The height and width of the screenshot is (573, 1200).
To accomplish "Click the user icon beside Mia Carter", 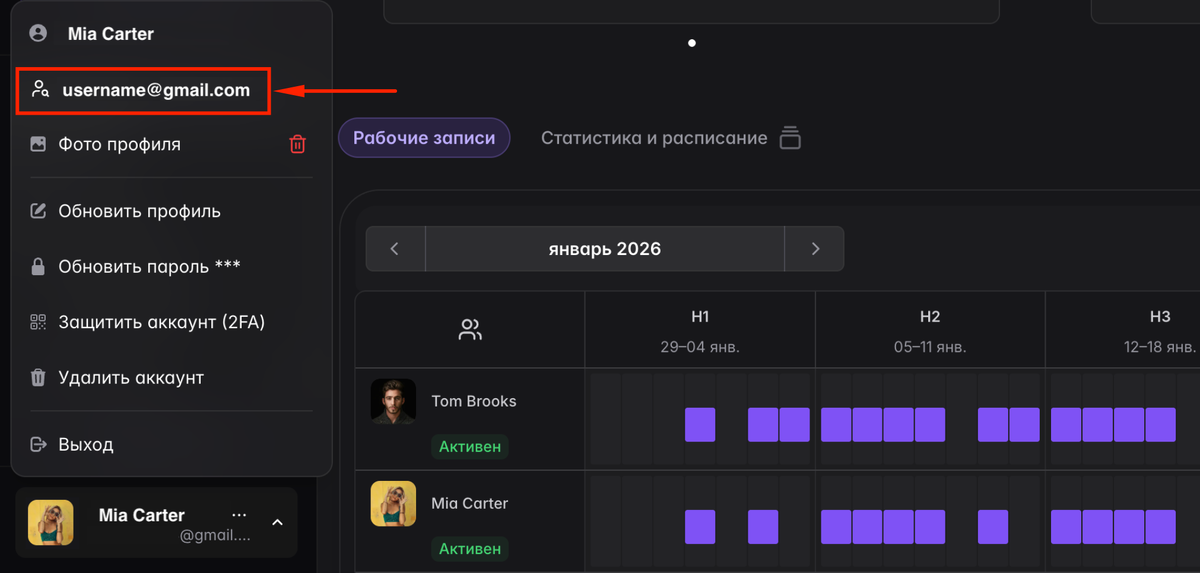I will tap(38, 33).
